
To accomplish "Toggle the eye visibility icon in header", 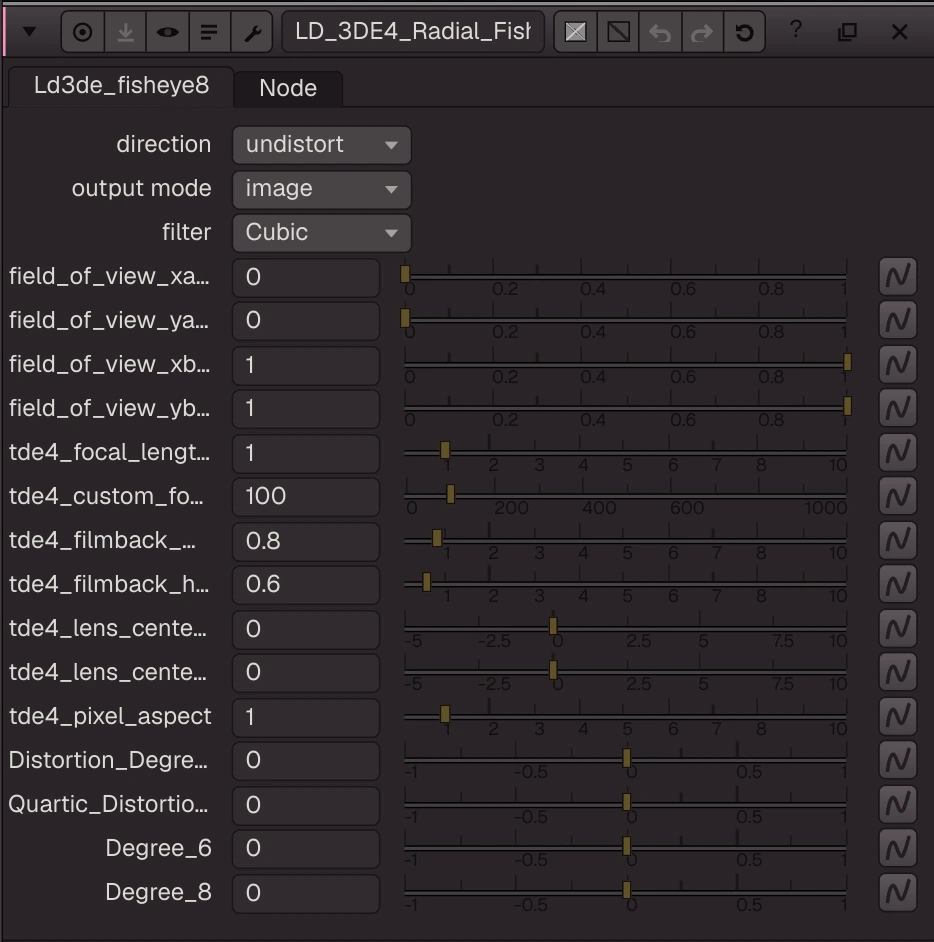I will [x=167, y=32].
